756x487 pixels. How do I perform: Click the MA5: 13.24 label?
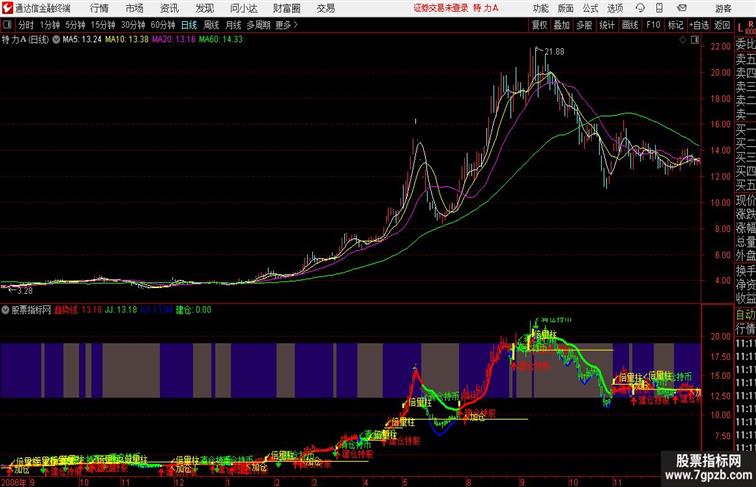82,40
